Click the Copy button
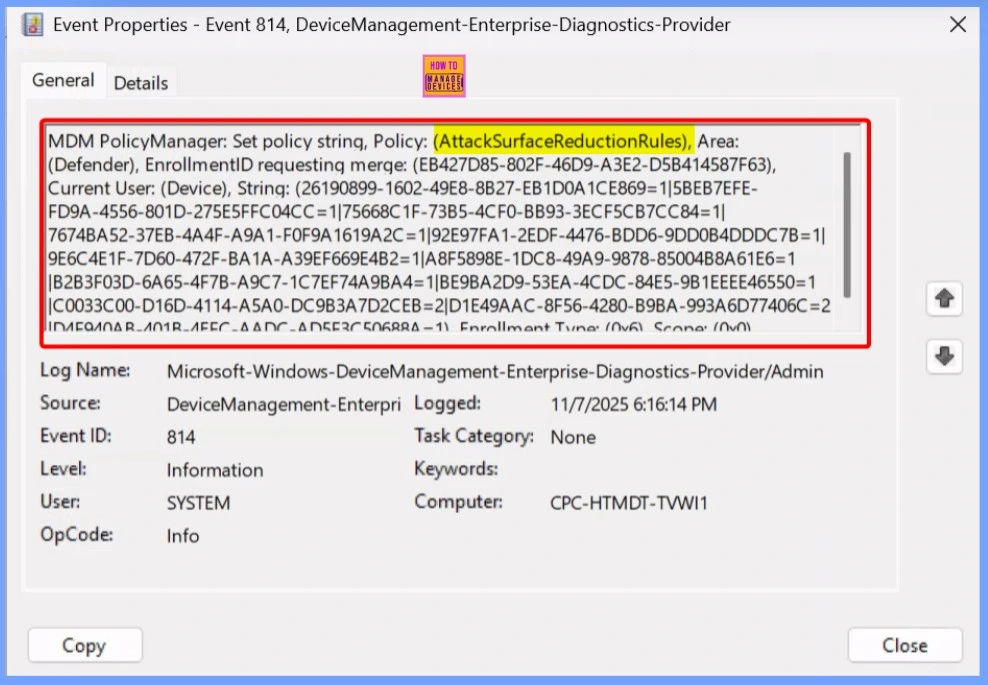988x685 pixels. [x=84, y=645]
